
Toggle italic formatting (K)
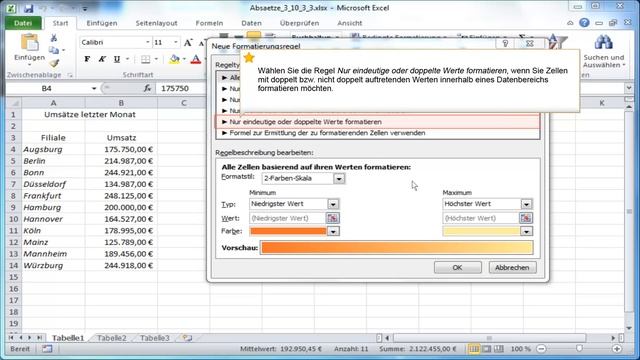point(102,60)
